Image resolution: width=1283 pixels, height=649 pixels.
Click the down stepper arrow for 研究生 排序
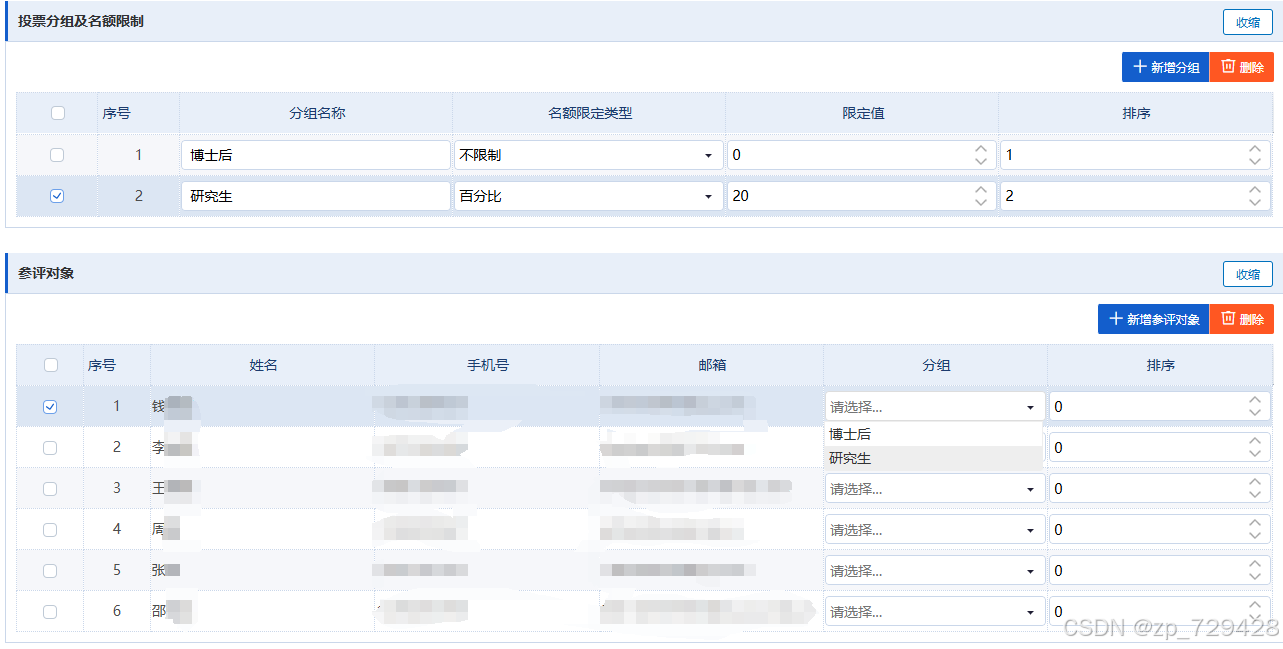(x=1255, y=201)
